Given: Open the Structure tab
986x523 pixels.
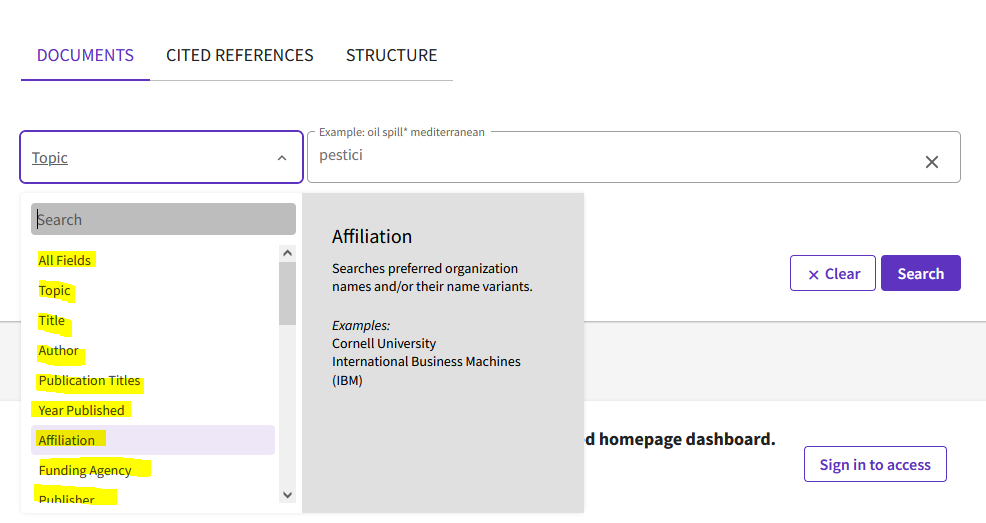Looking at the screenshot, I should (391, 55).
